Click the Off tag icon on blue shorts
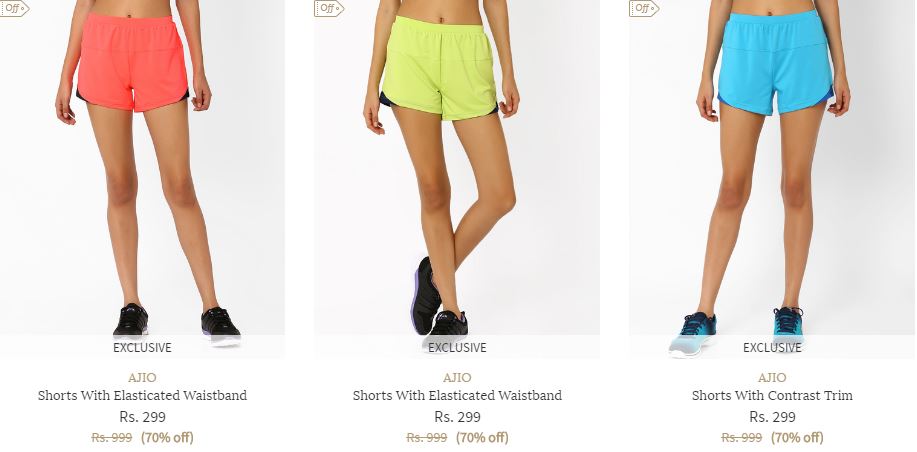Image resolution: width=917 pixels, height=452 pixels. (x=644, y=8)
